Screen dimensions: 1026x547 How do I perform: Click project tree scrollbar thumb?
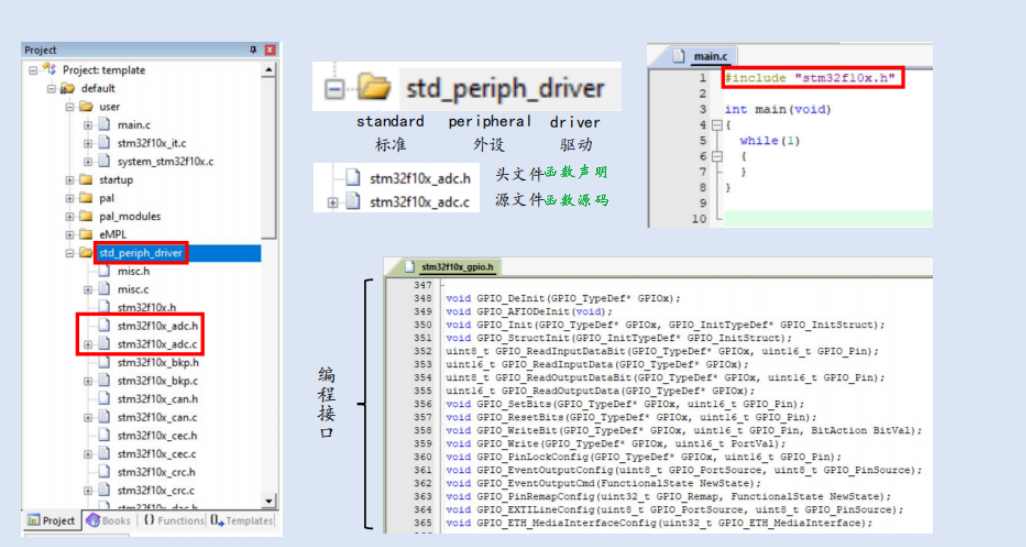tap(269, 159)
